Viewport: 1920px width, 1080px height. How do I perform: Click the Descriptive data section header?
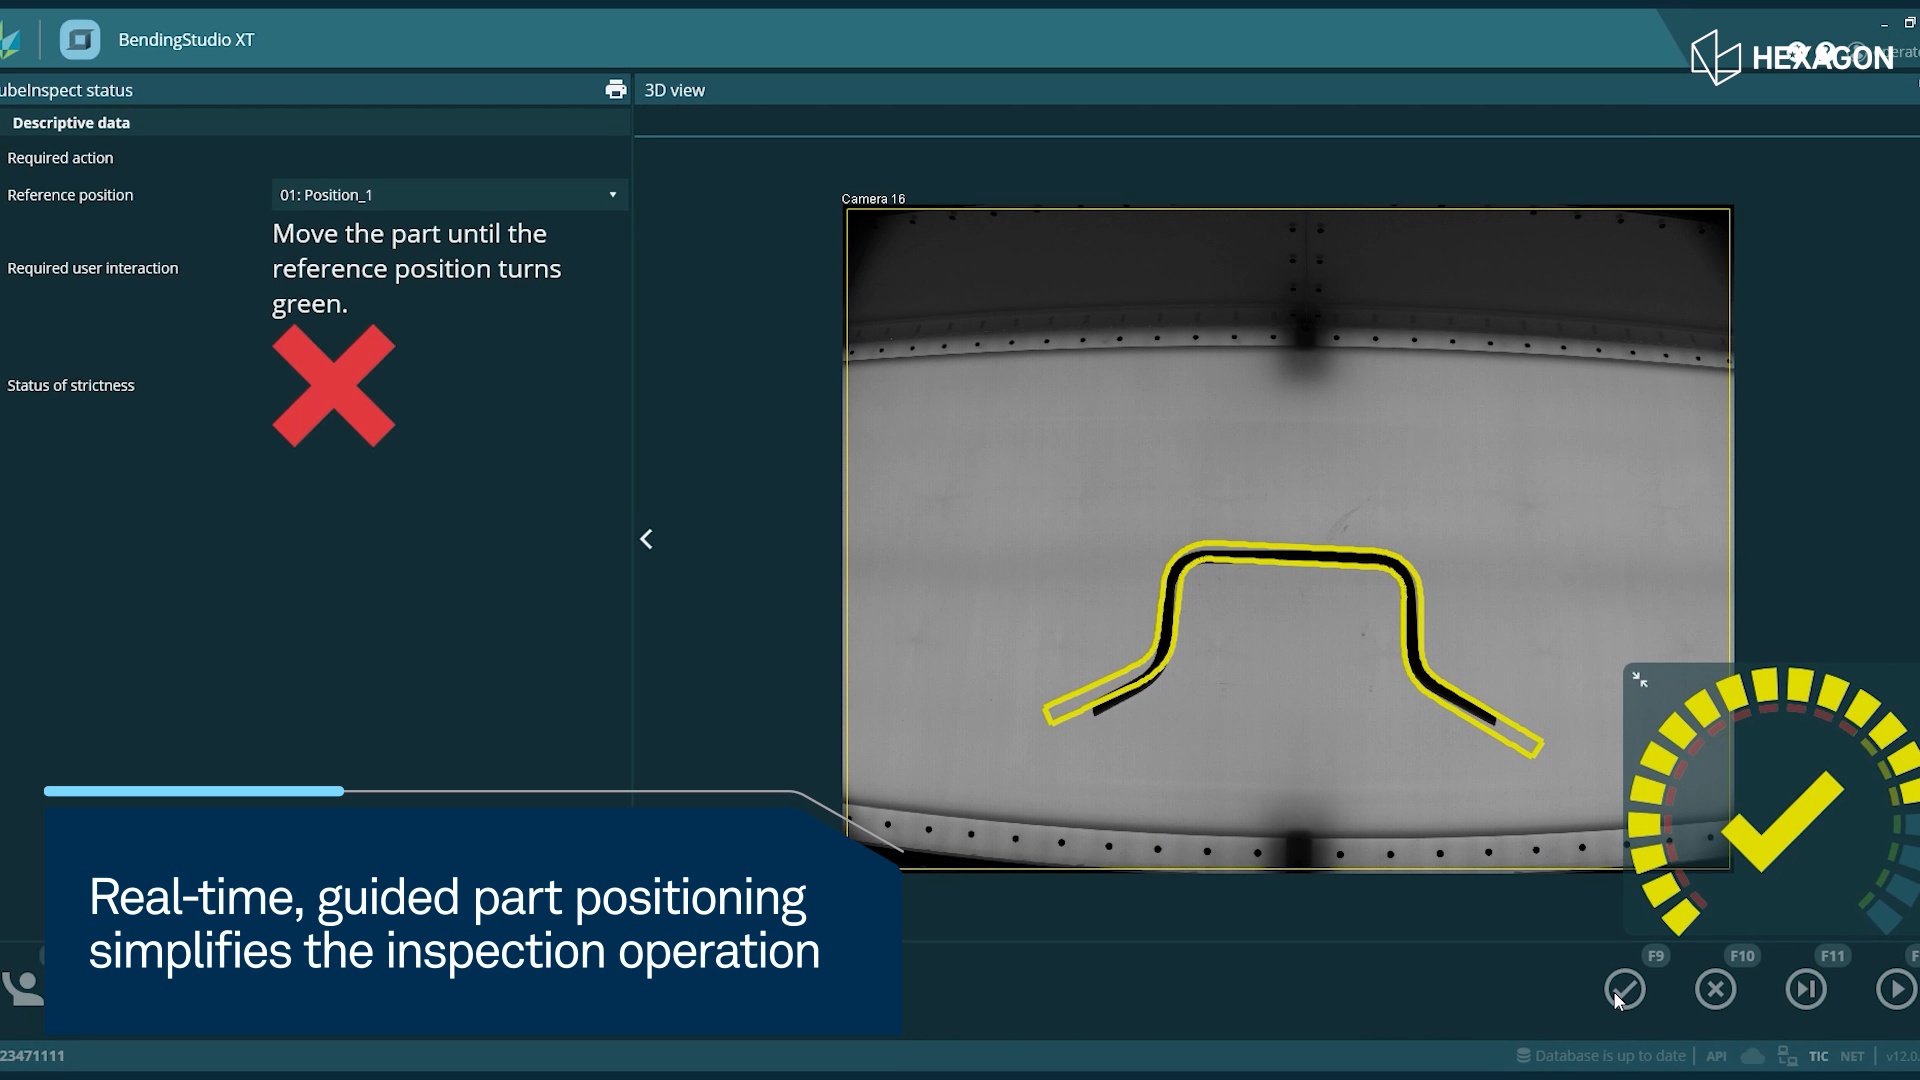pos(71,123)
